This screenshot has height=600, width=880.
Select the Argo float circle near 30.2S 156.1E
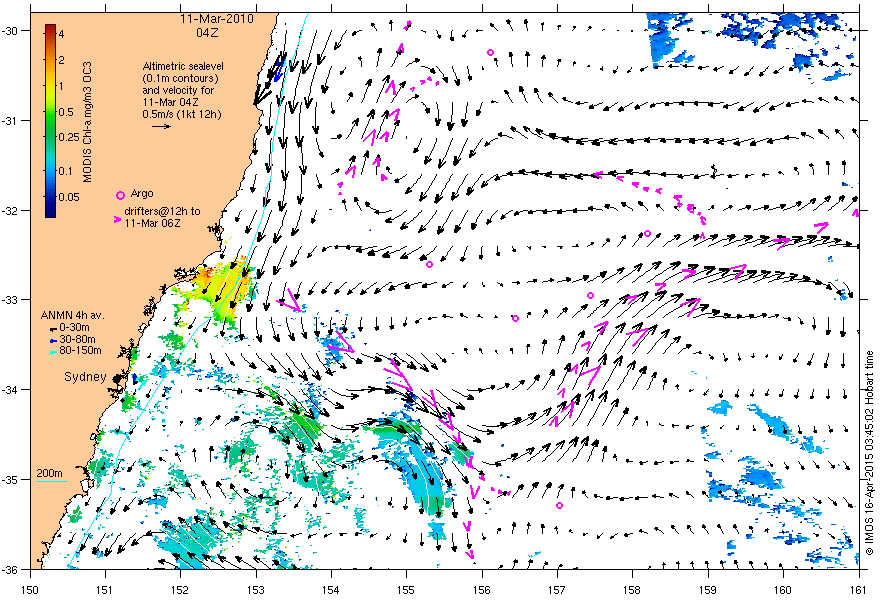tap(490, 52)
